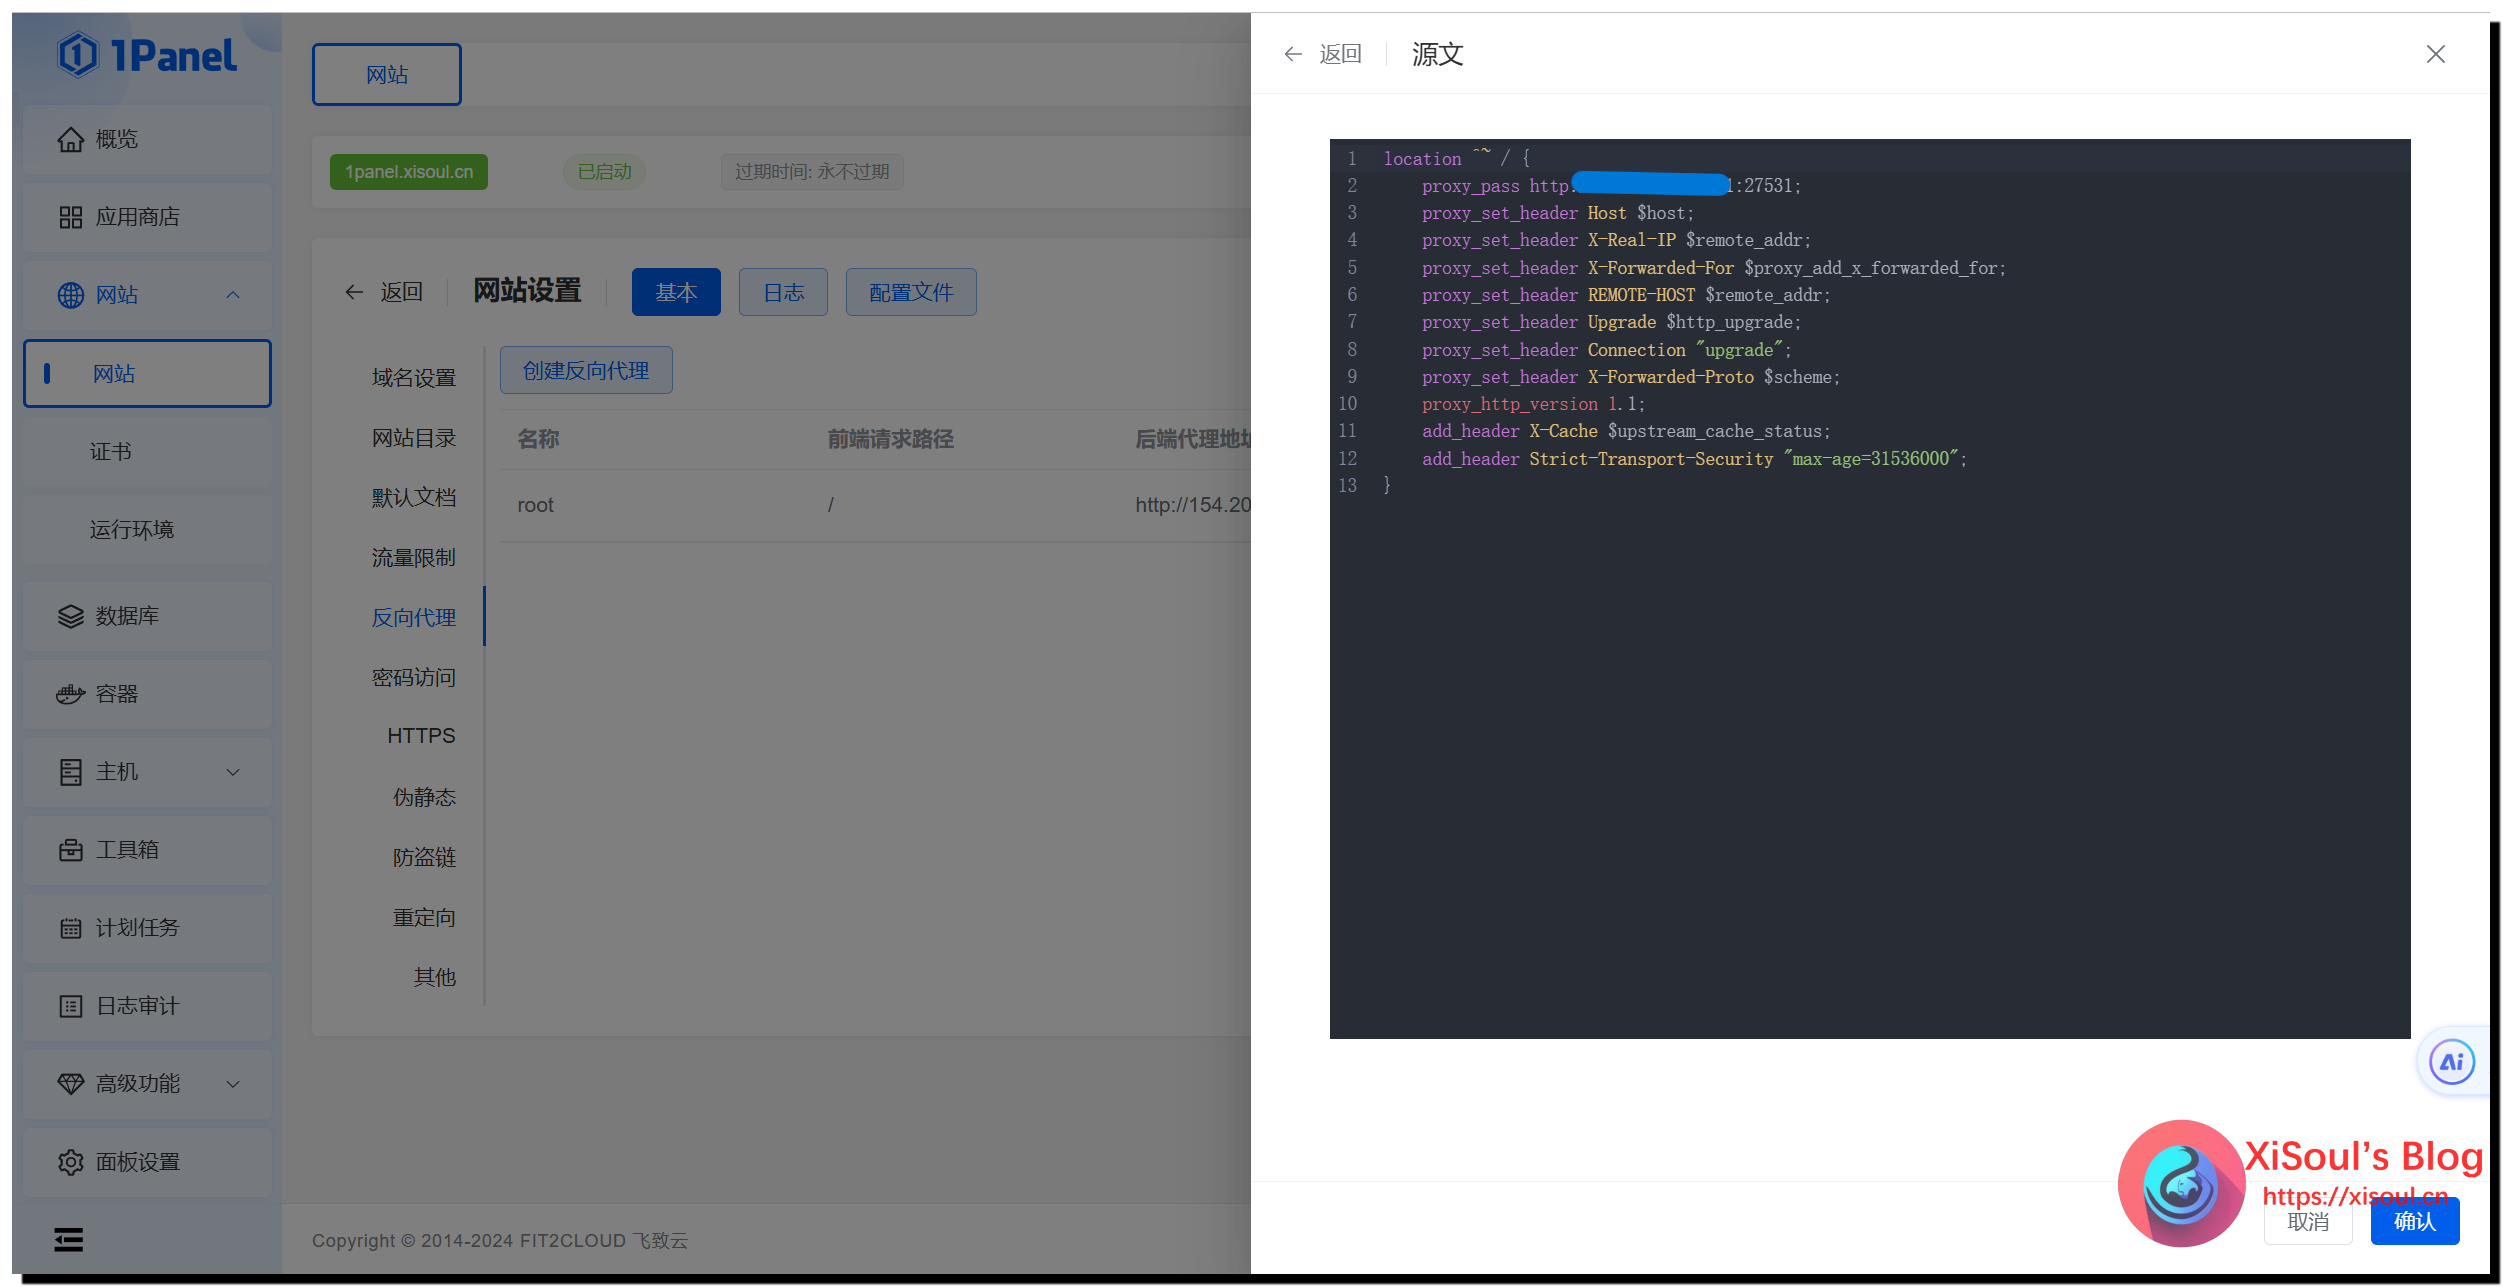This screenshot has height=1287, width=2503.
Task: Click the 高级功能 diamond icon
Action: click(70, 1084)
